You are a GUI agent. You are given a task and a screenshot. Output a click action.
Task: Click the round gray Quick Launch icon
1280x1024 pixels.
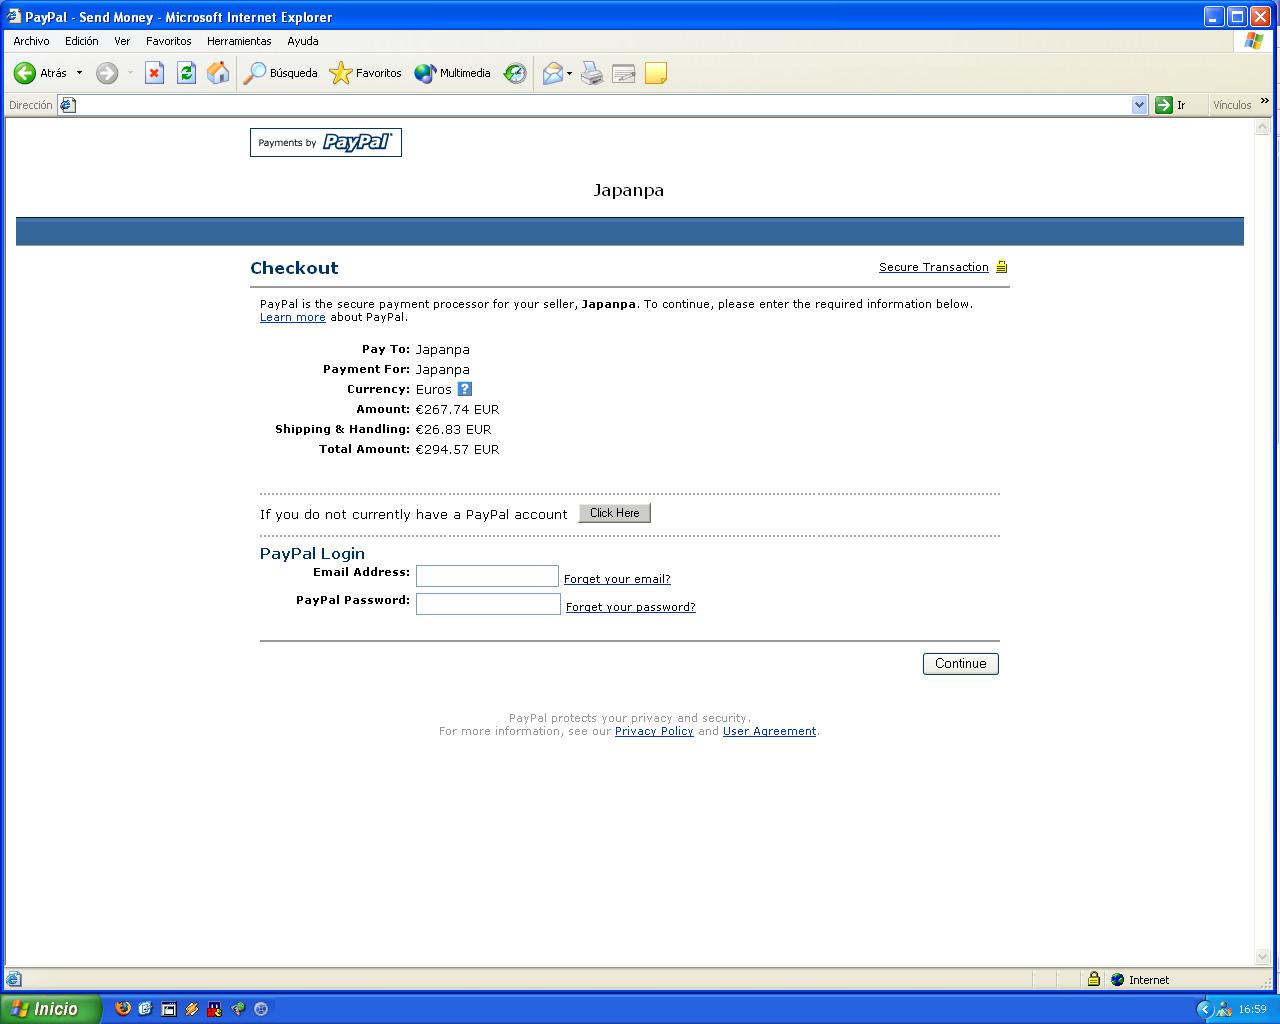pos(261,1009)
